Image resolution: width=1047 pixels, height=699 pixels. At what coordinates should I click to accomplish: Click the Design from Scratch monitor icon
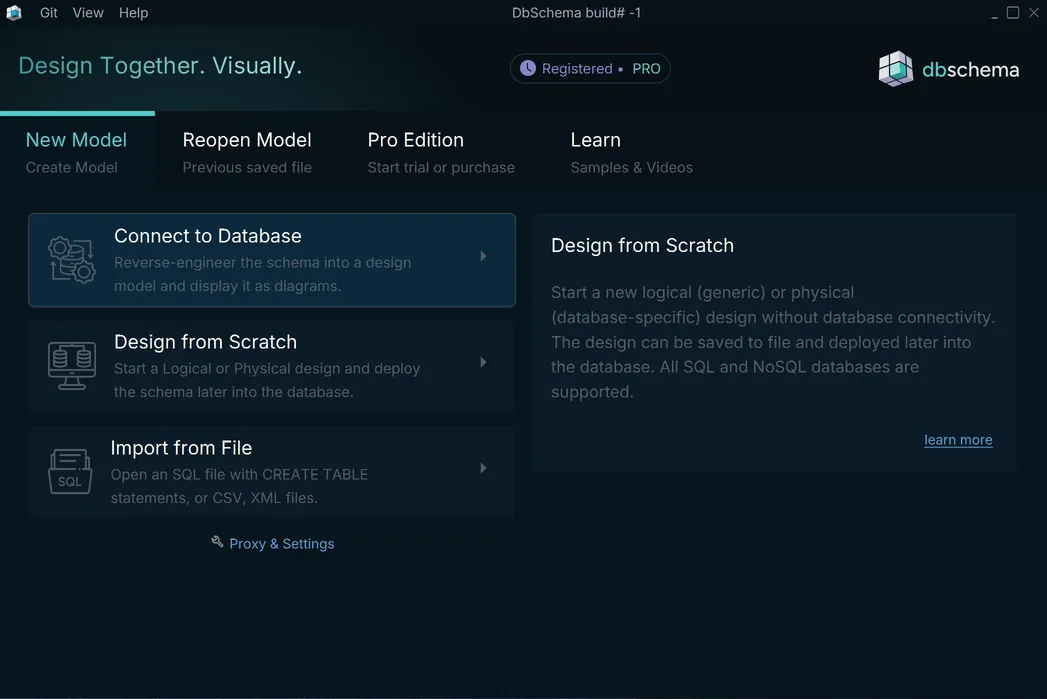70,366
